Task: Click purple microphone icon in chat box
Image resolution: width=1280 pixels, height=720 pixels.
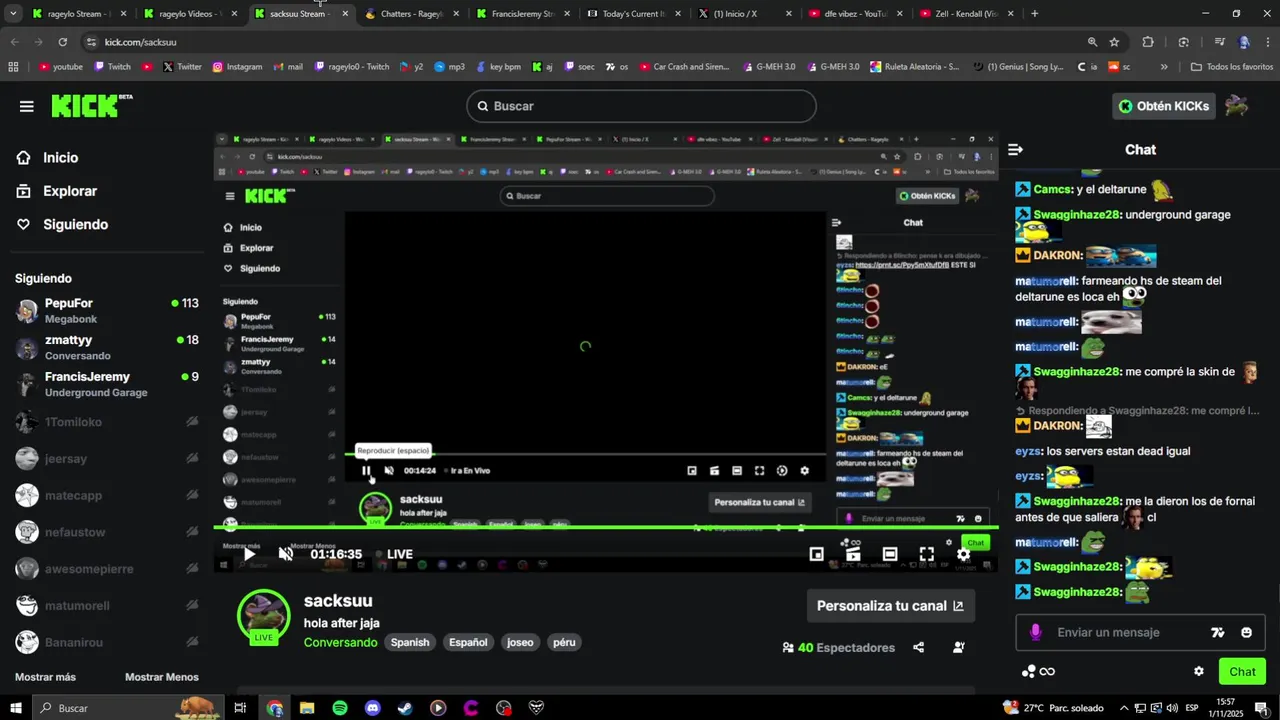Action: [x=1035, y=632]
